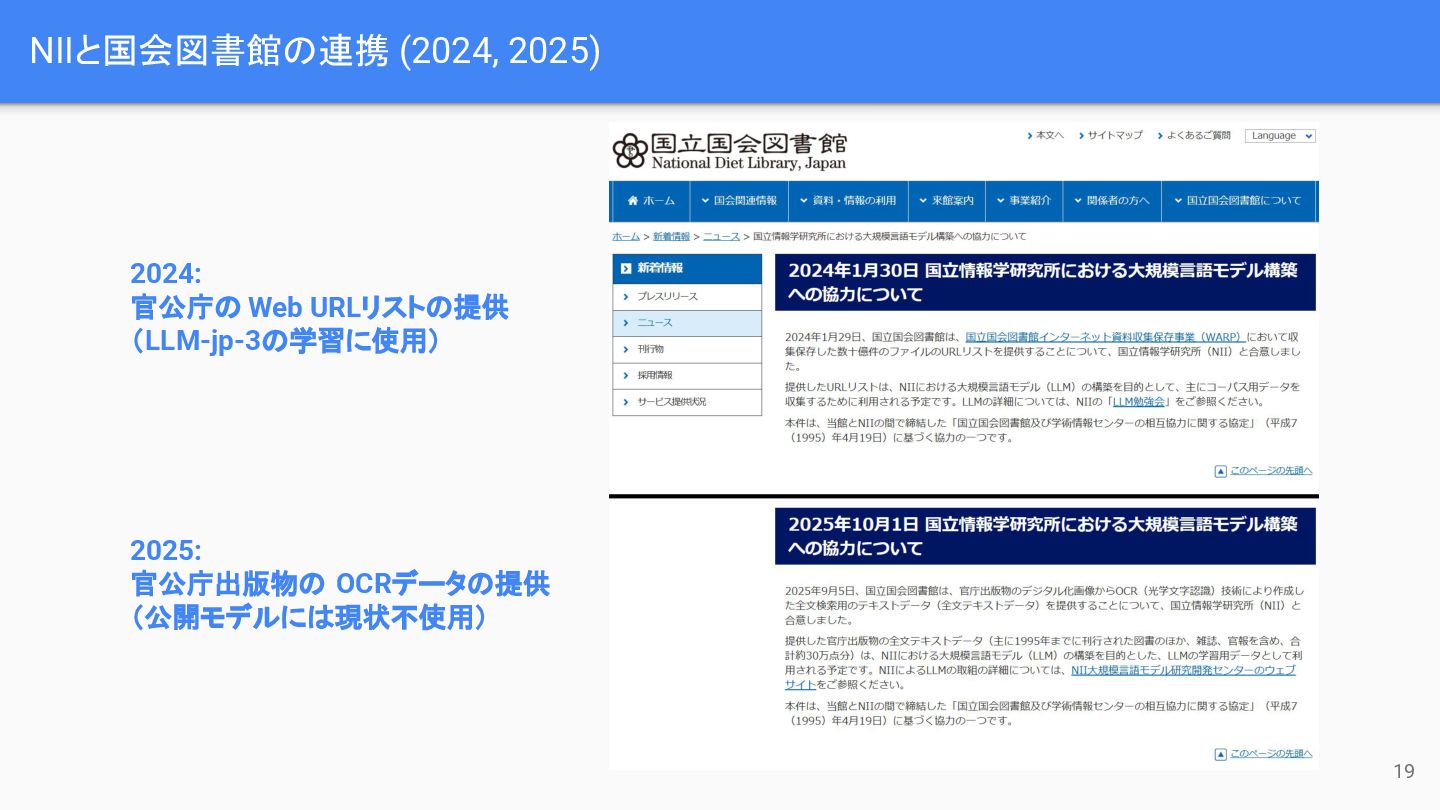Click the arrow icon in the 新着情報 header
The height and width of the screenshot is (810, 1440).
click(x=626, y=268)
